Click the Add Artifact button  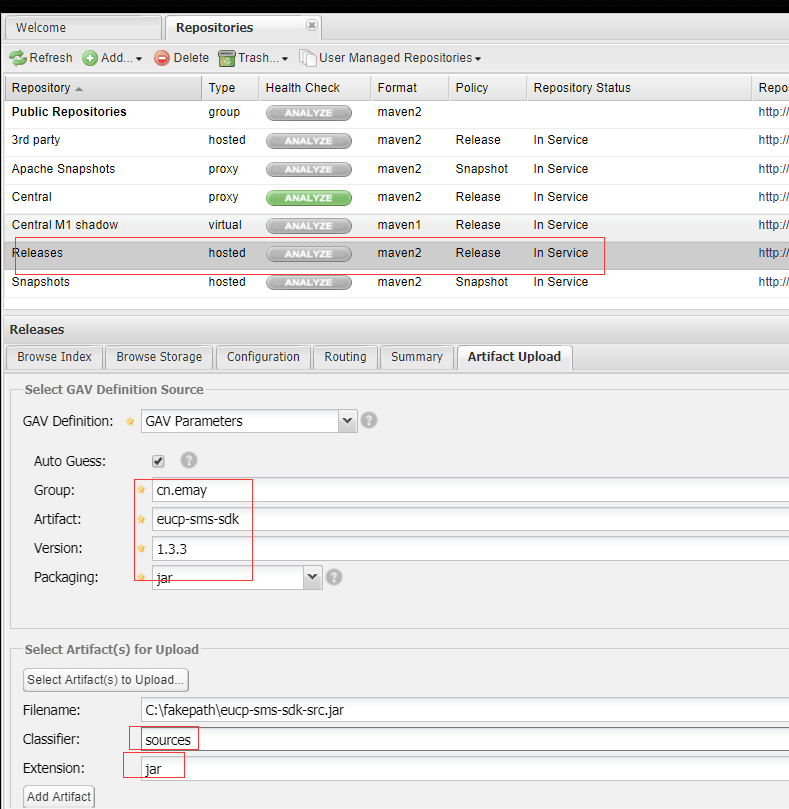click(x=59, y=797)
